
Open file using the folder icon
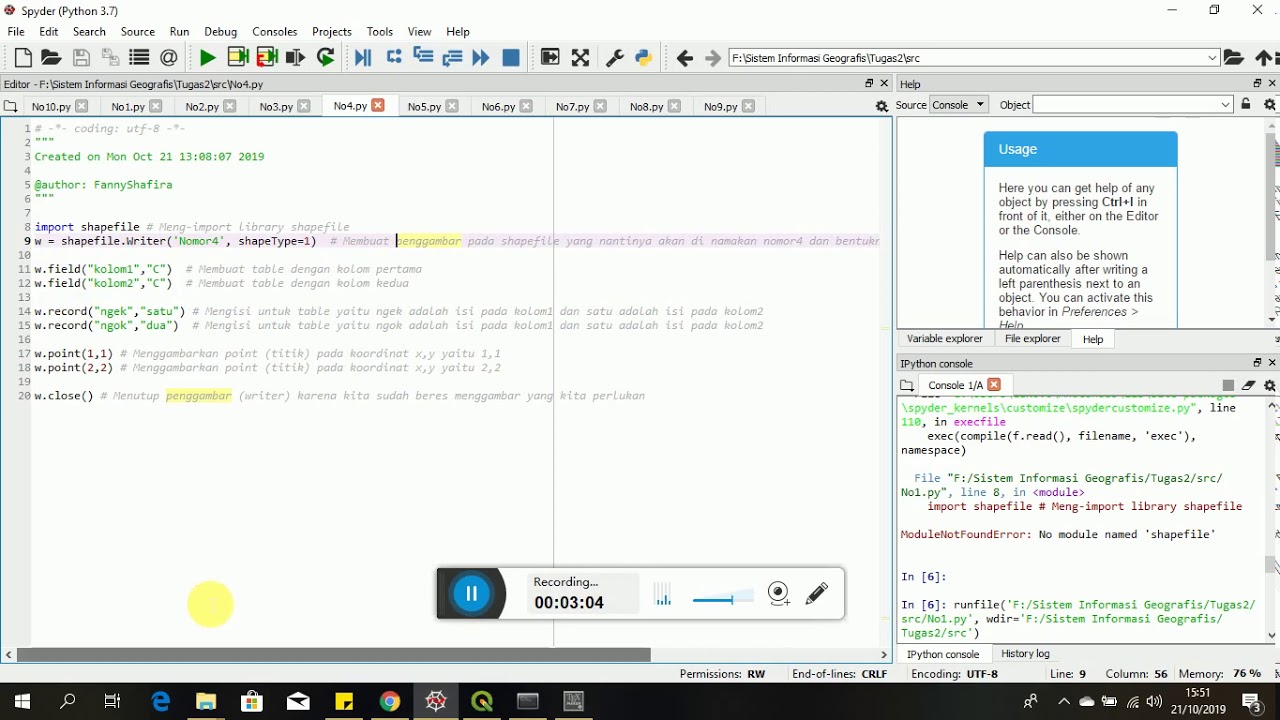[52, 58]
